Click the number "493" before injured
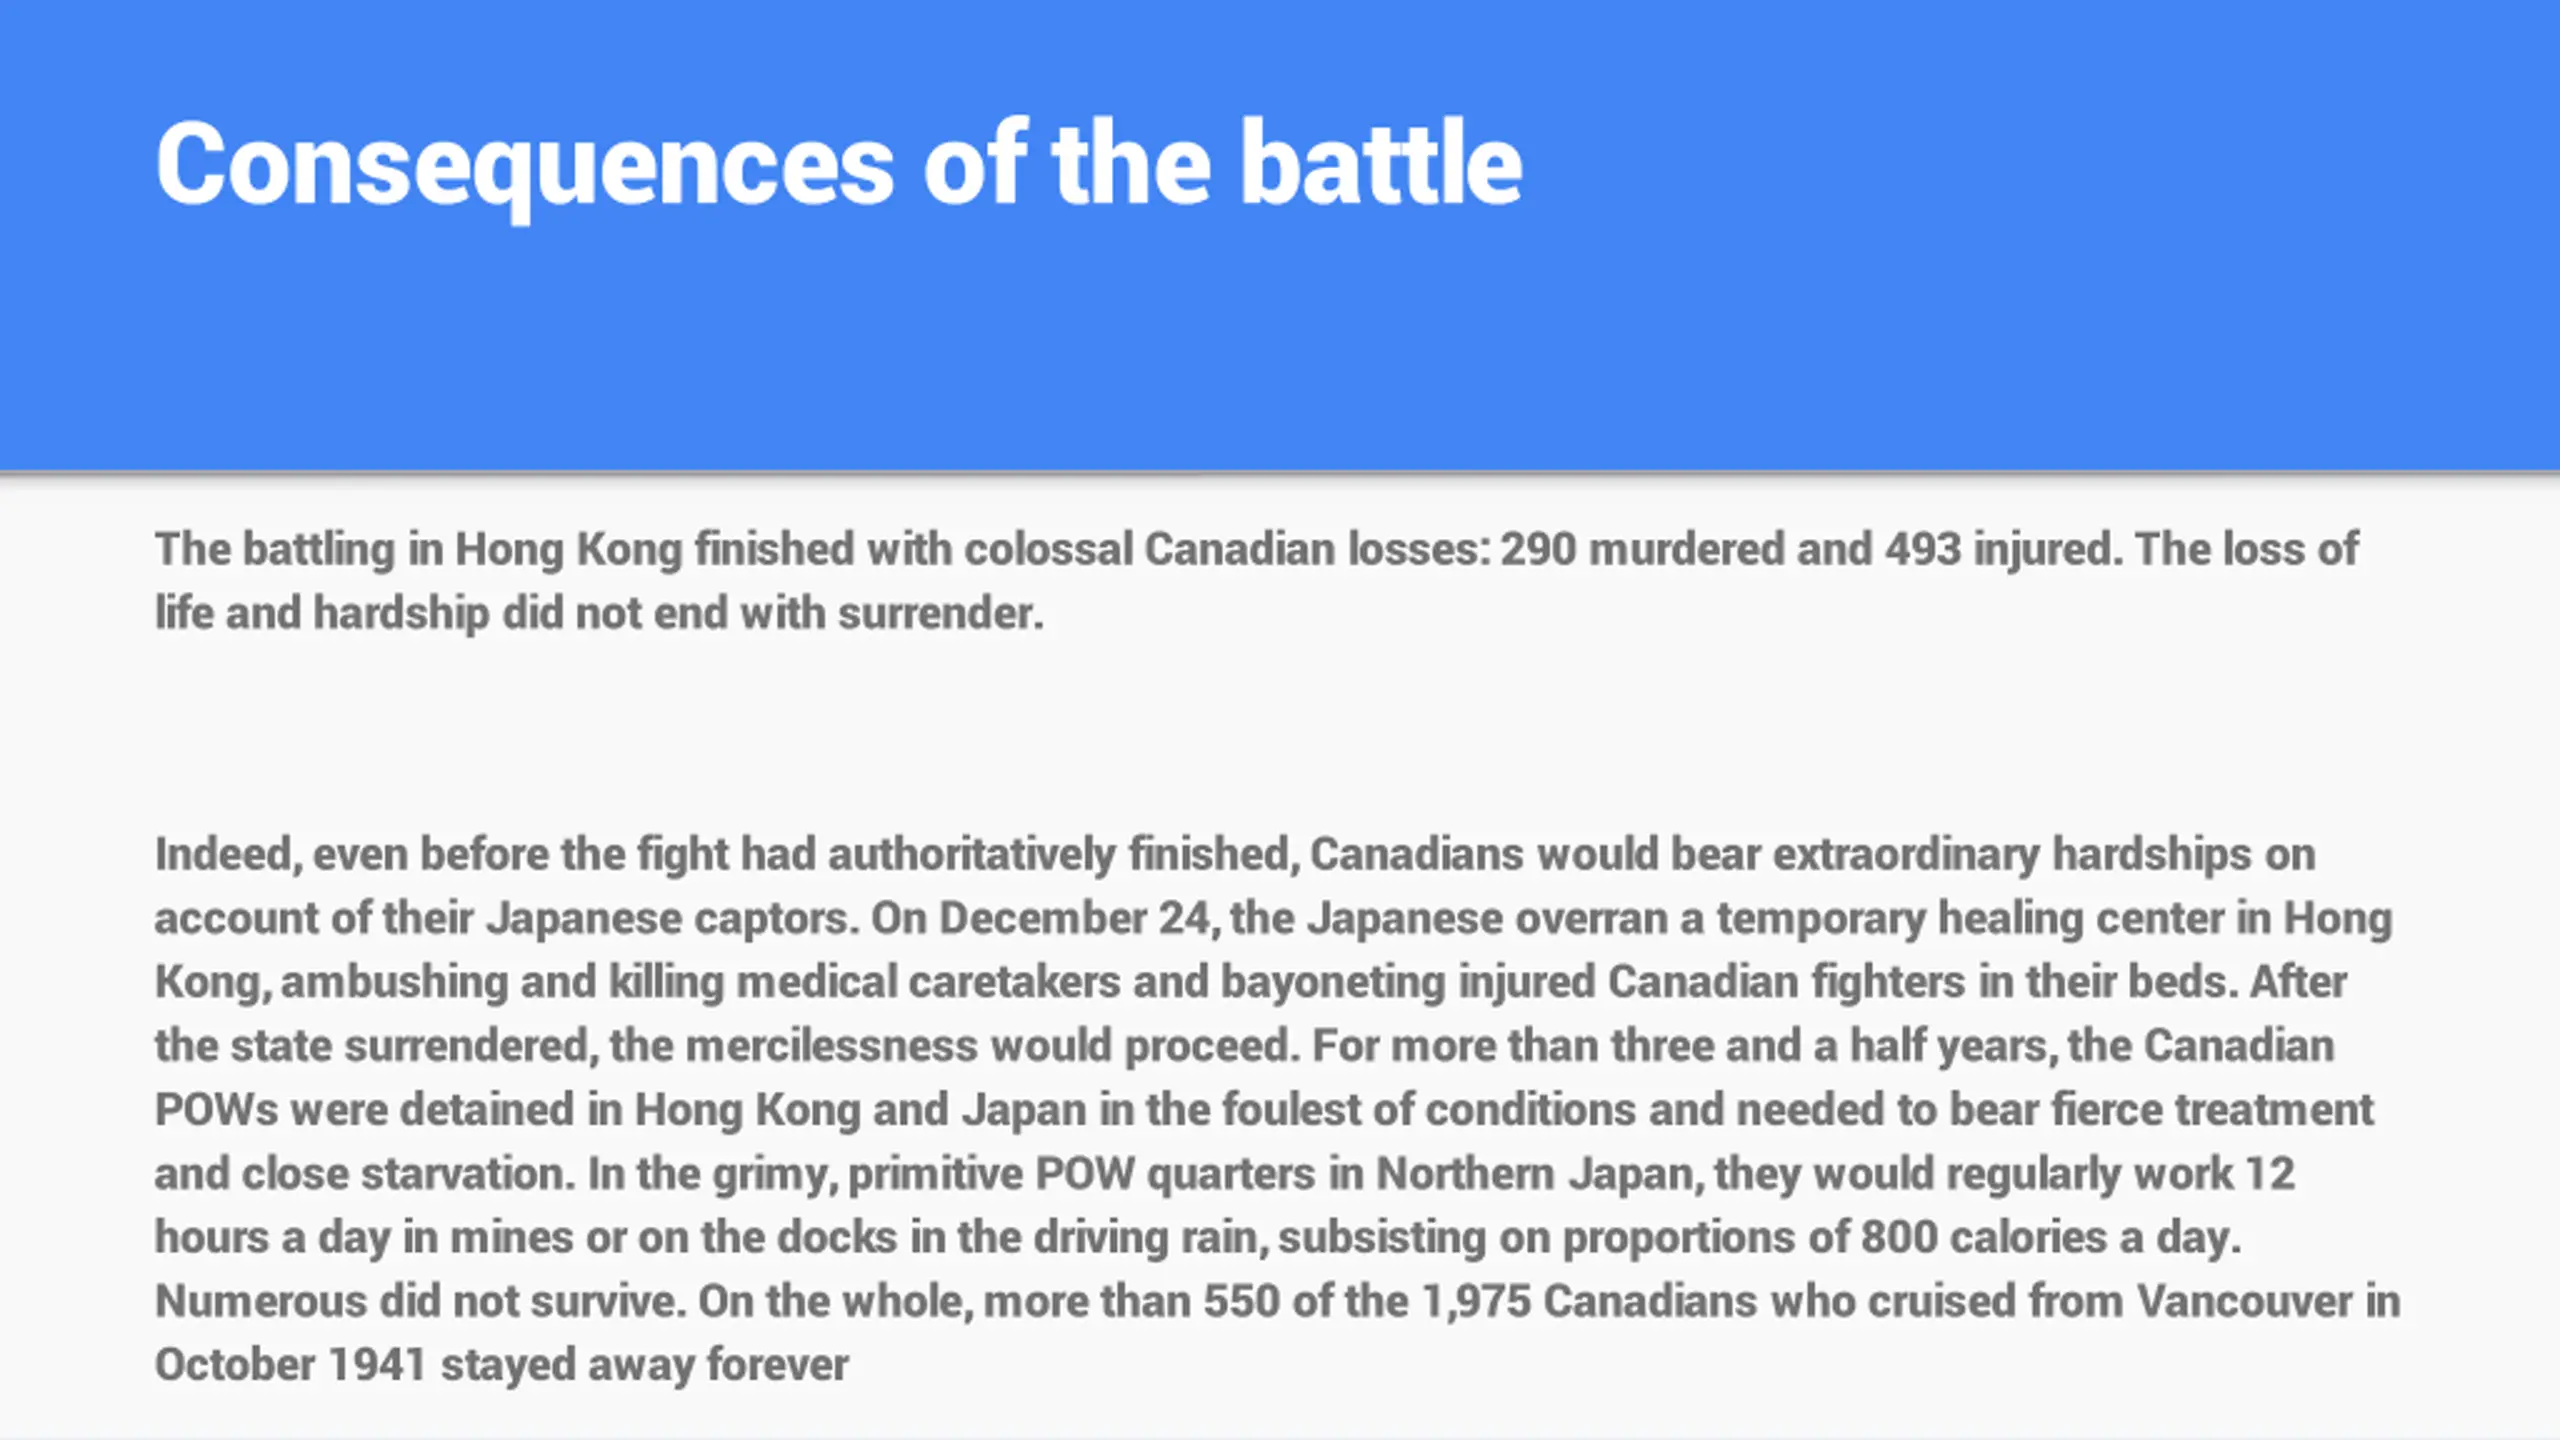2560x1440 pixels. pos(1923,549)
